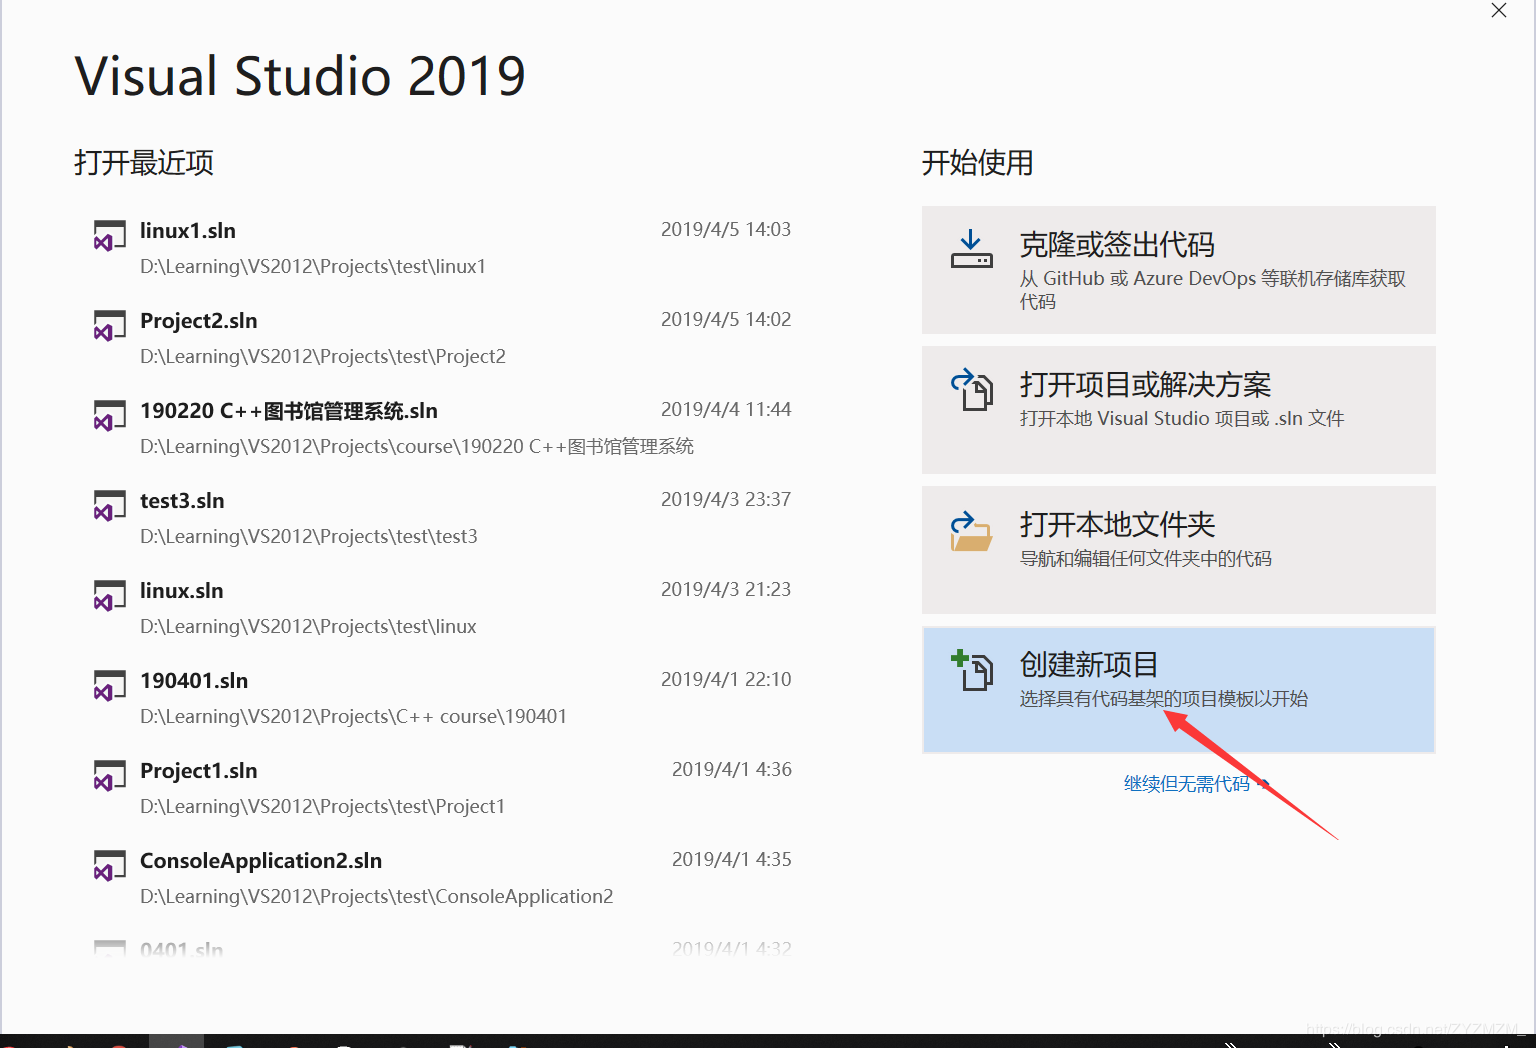Click path D:\Learning\VS2012\Projects\test\linux
This screenshot has width=1536, height=1048.
tap(308, 627)
